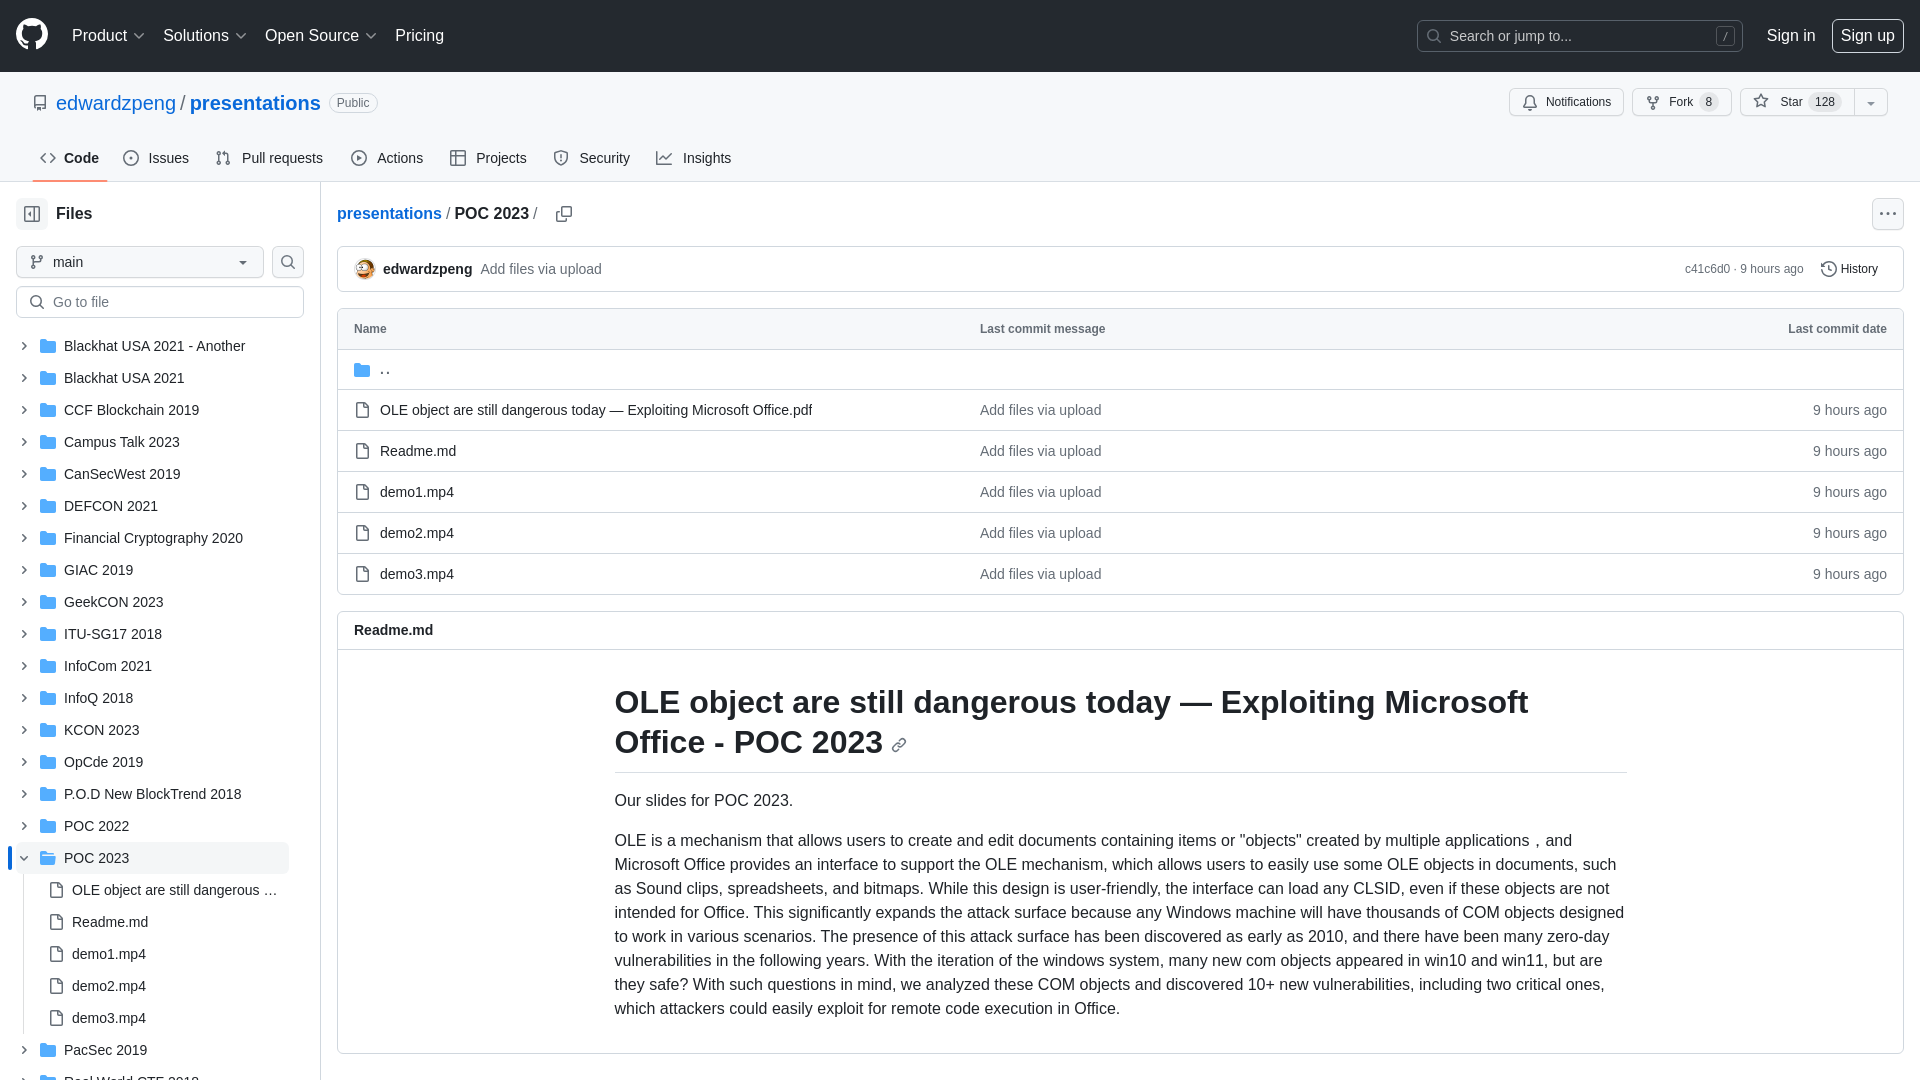The width and height of the screenshot is (1920, 1080).
Task: Open Readme.md in the file table
Action: [x=418, y=451]
